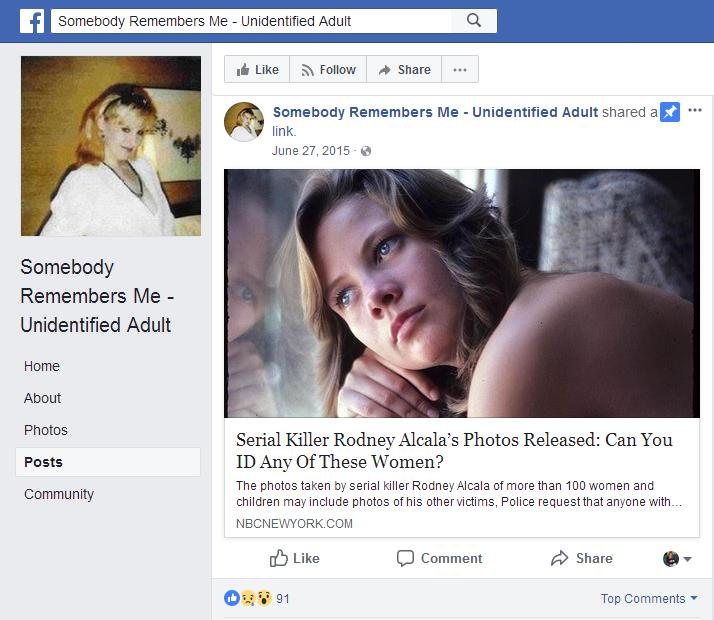The height and width of the screenshot is (620, 714).
Task: Click the globe public privacy icon
Action: [365, 151]
